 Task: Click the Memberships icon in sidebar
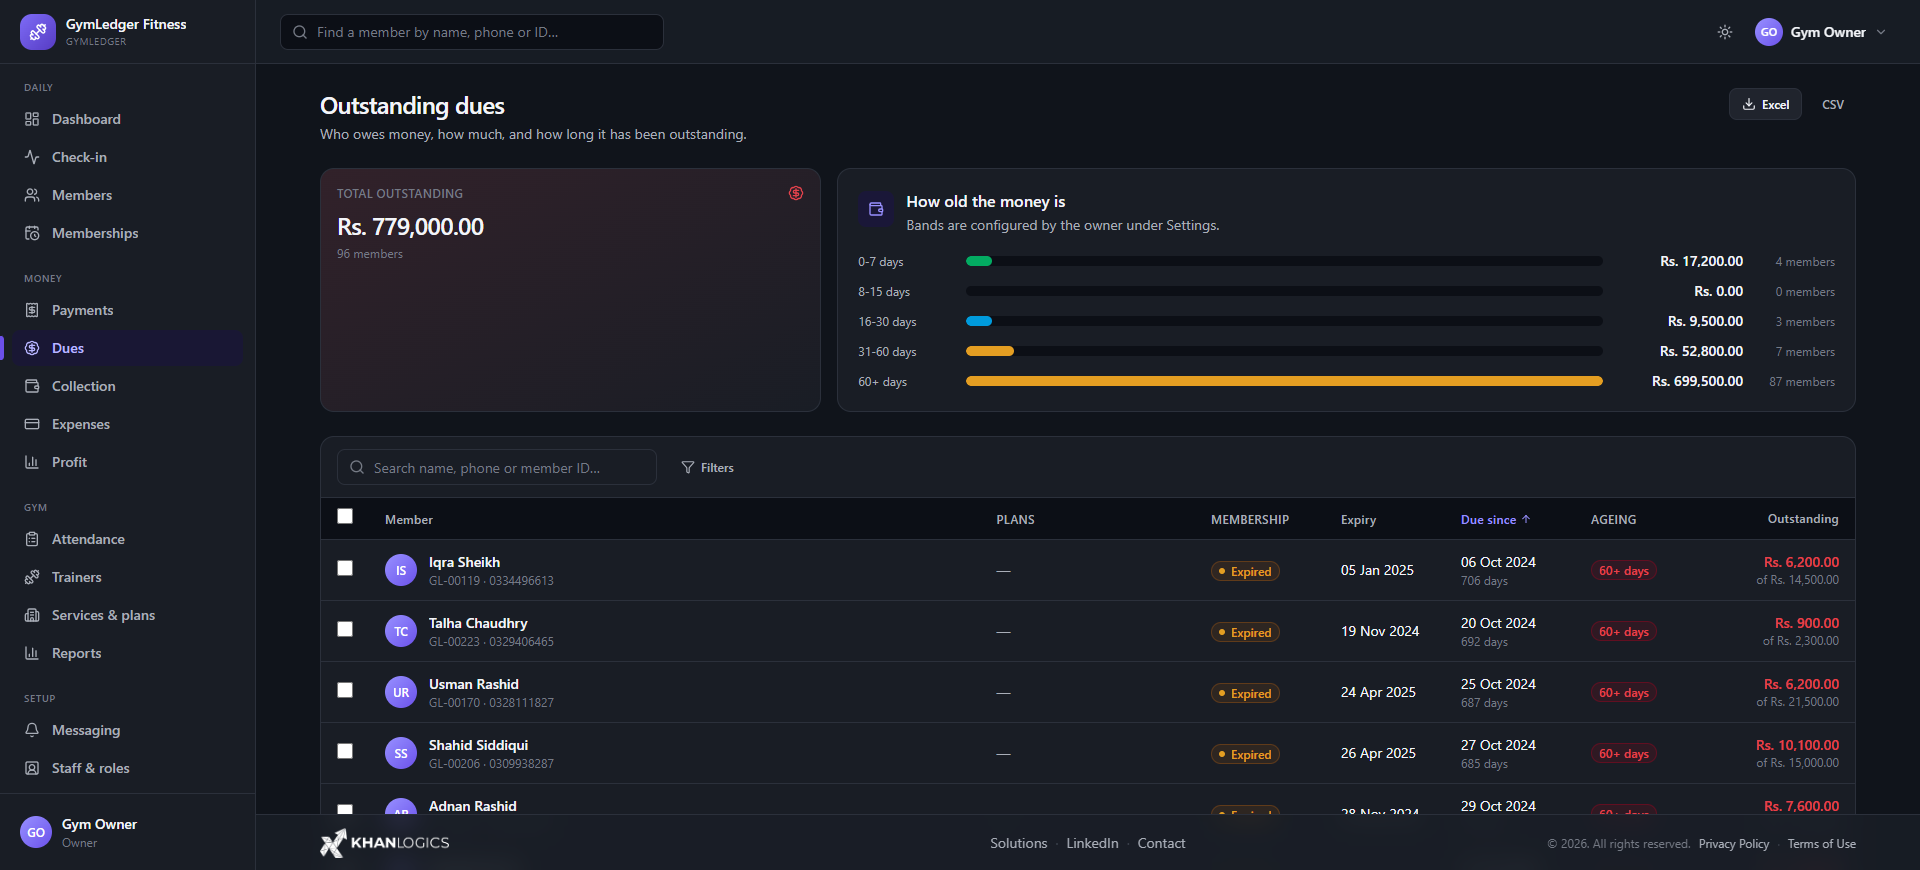(32, 233)
